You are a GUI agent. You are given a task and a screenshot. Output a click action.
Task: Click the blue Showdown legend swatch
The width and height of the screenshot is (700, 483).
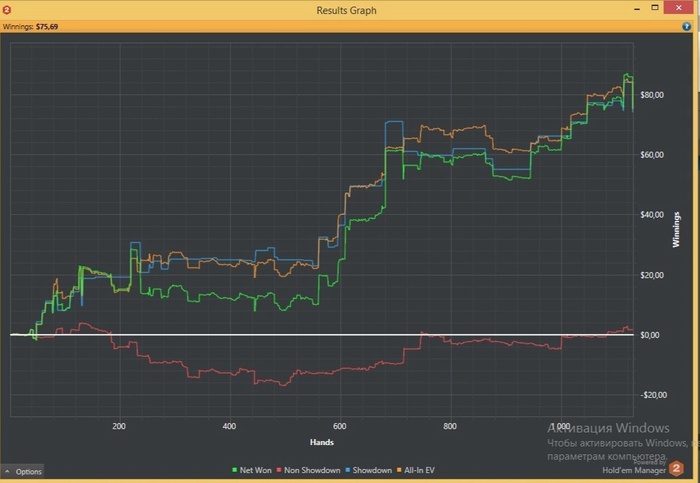pyautogui.click(x=348, y=470)
